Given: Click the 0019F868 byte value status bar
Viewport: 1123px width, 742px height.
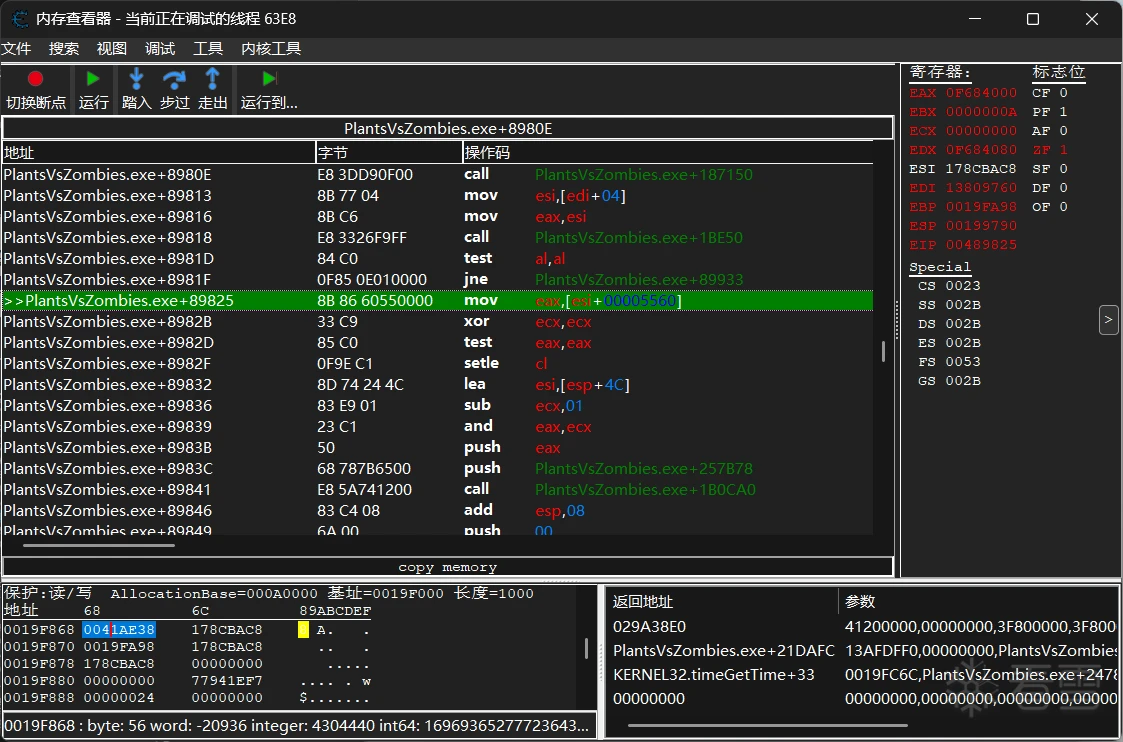Looking at the screenshot, I should [x=299, y=726].
